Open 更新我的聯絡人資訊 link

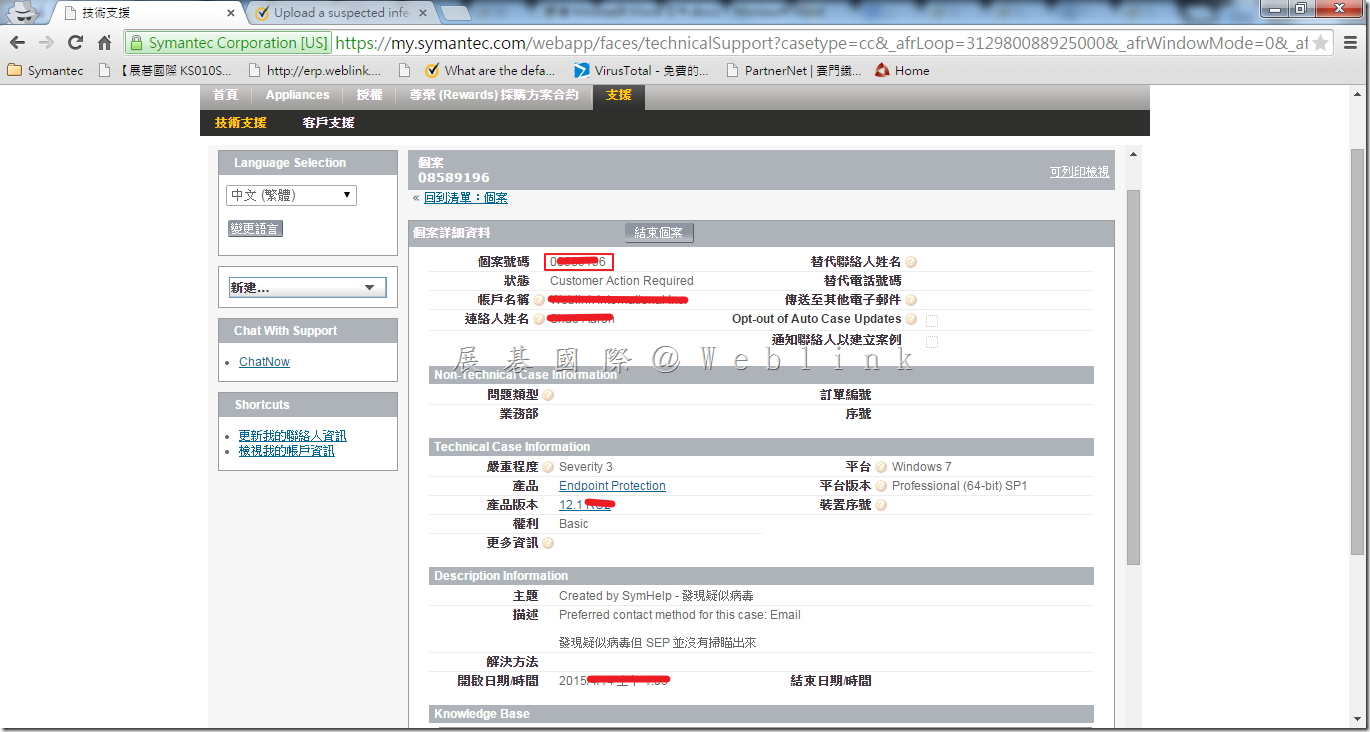tap(292, 436)
